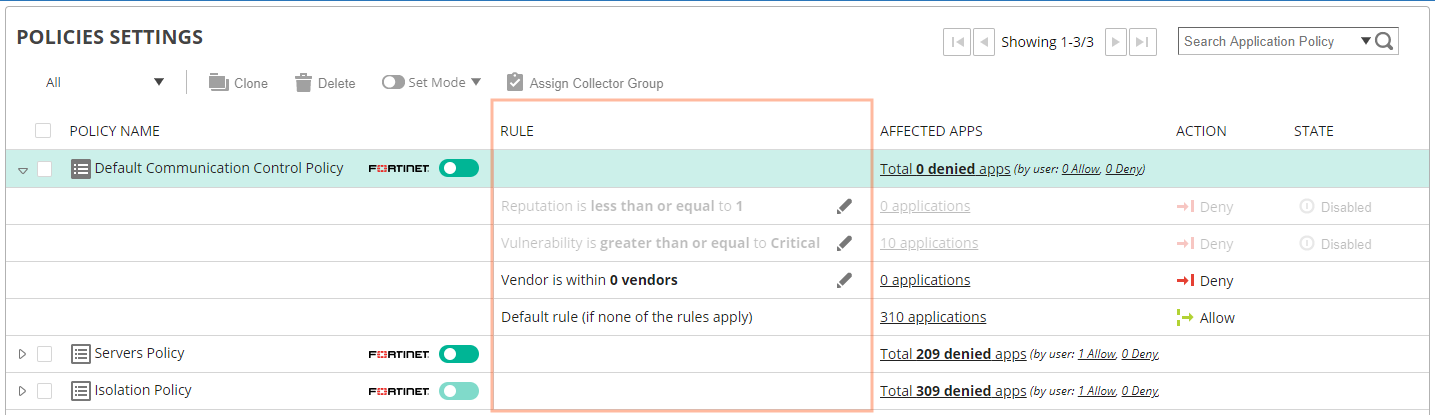Click Assign Collector Group icon
1435x415 pixels.
(x=515, y=82)
